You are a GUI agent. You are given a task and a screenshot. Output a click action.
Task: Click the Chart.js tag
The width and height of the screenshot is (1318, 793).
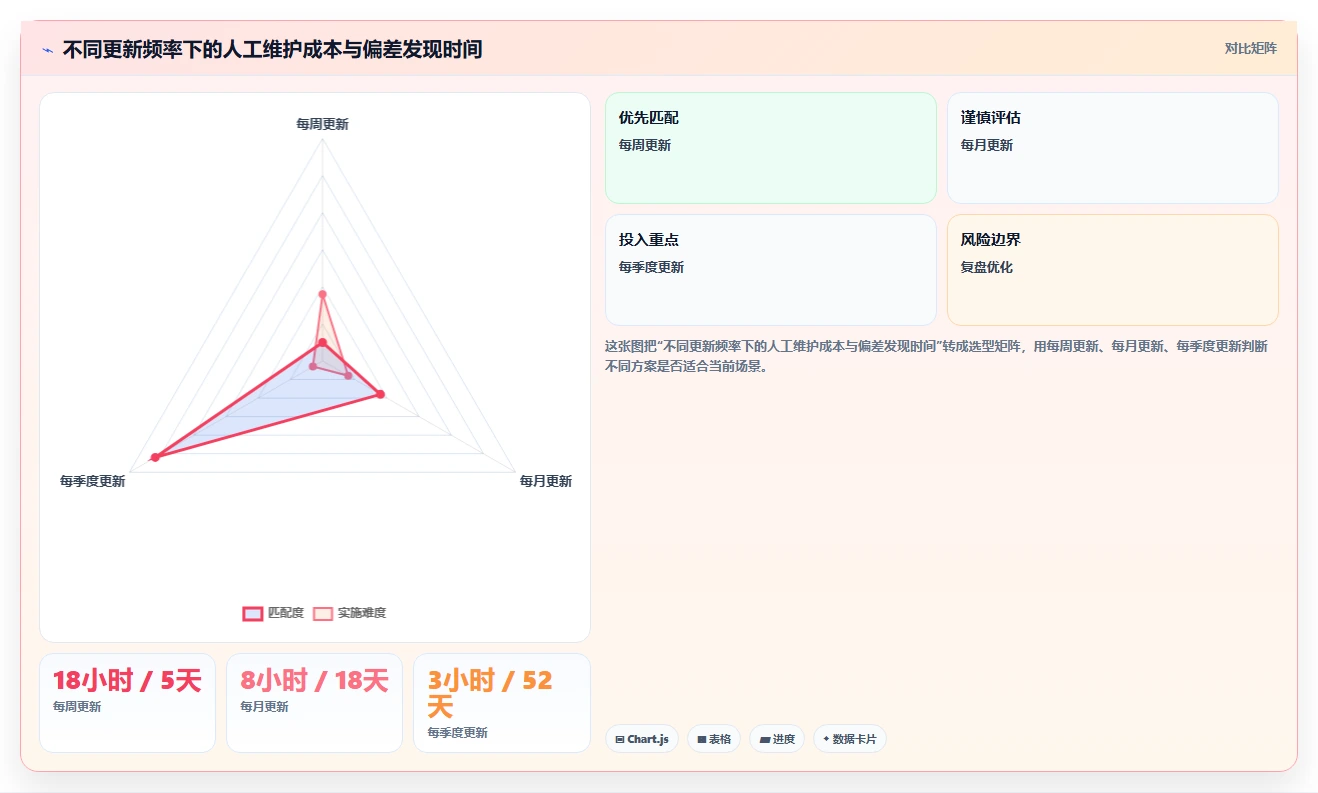pos(642,739)
